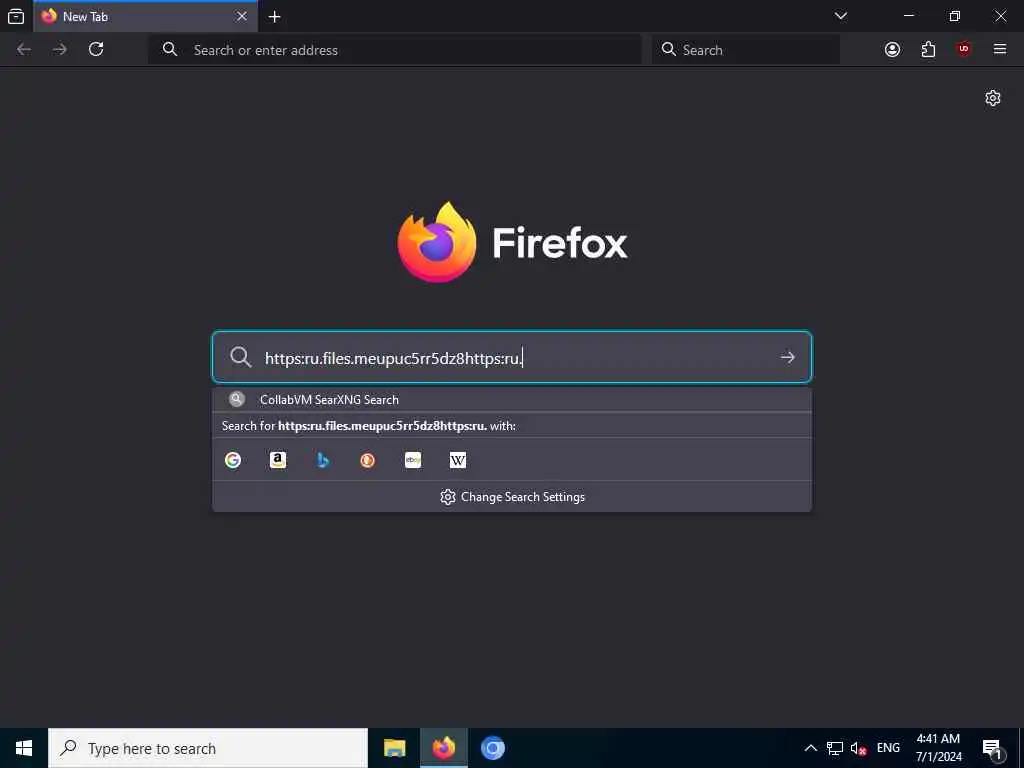Click "Search for https:ru.files.meupuc5rr5dz8https:ru. with:" text
1024x768 pixels.
[x=368, y=426]
